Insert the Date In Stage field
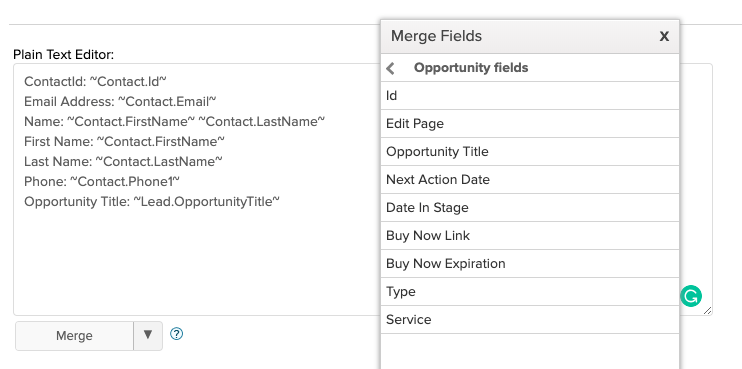The image size is (742, 369). click(x=530, y=208)
